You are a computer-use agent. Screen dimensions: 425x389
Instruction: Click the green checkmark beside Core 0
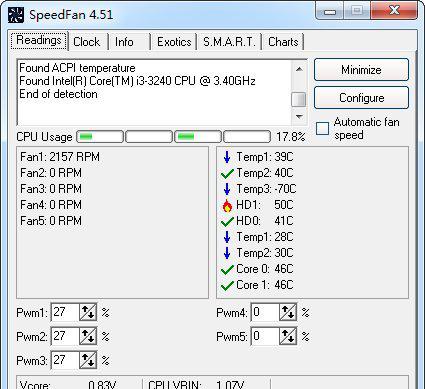[x=227, y=269]
